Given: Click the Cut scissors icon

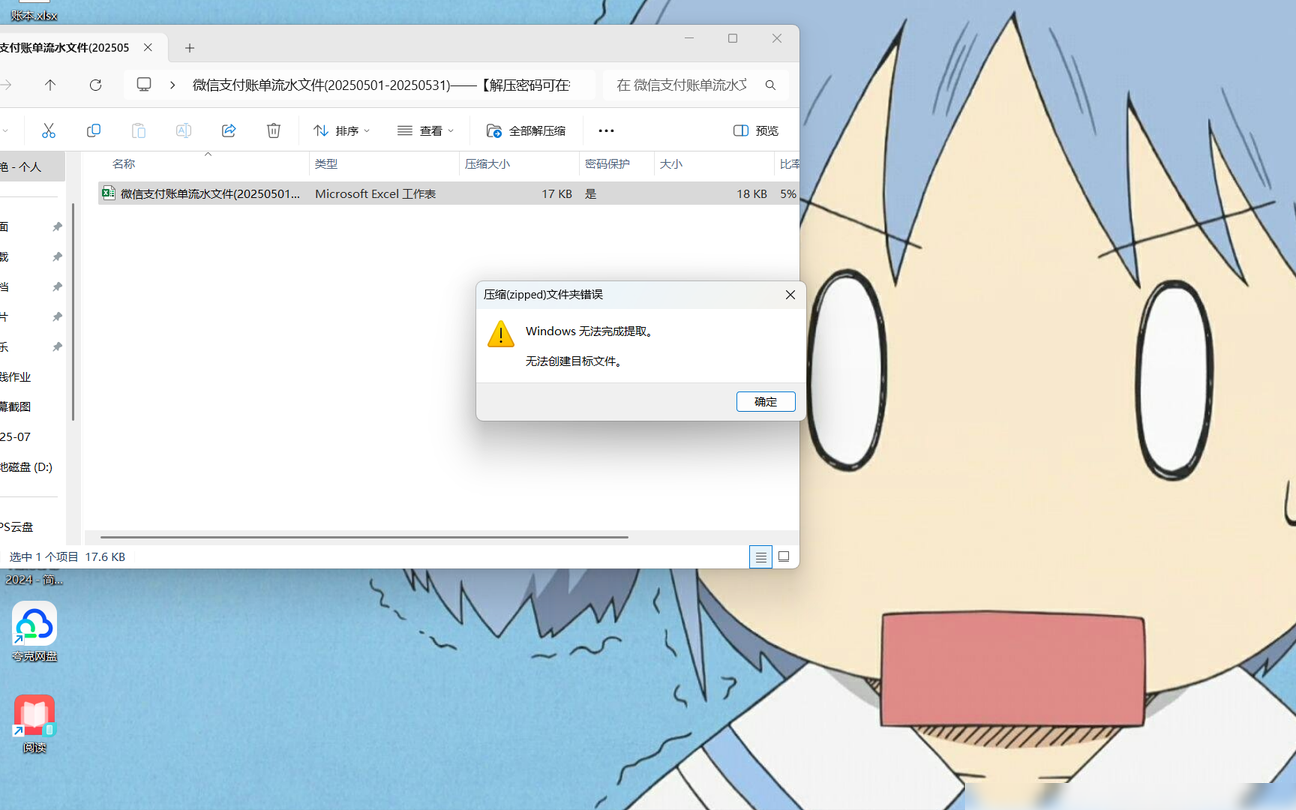Looking at the screenshot, I should pos(48,131).
